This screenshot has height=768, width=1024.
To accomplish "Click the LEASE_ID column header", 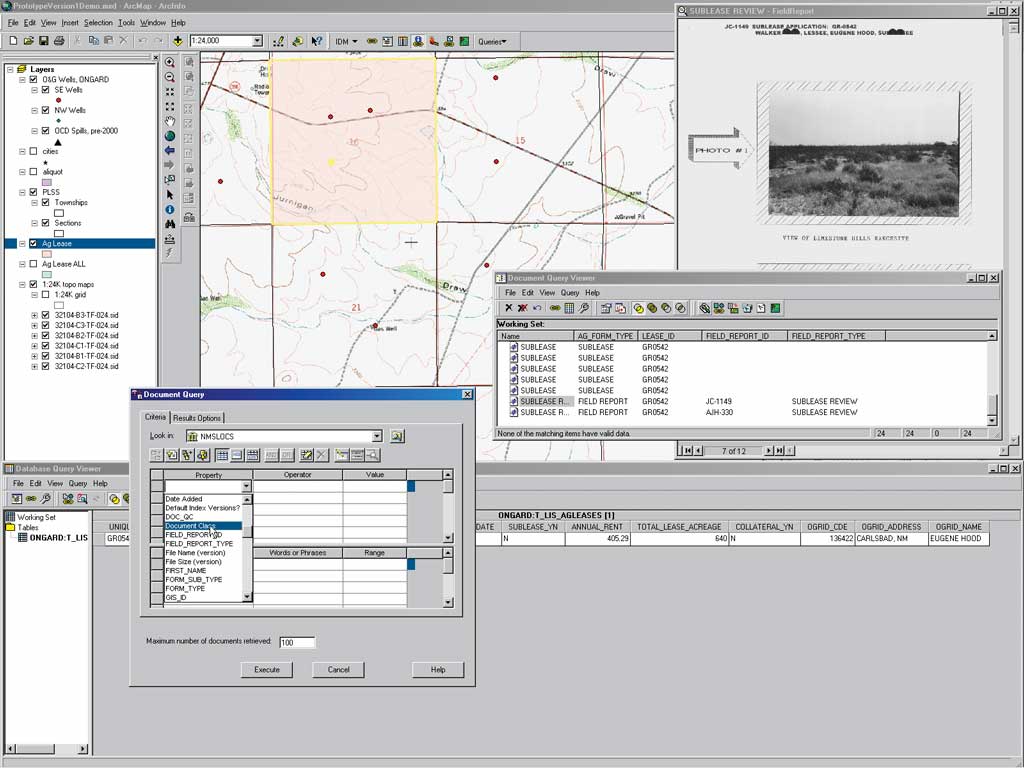I will 669,336.
